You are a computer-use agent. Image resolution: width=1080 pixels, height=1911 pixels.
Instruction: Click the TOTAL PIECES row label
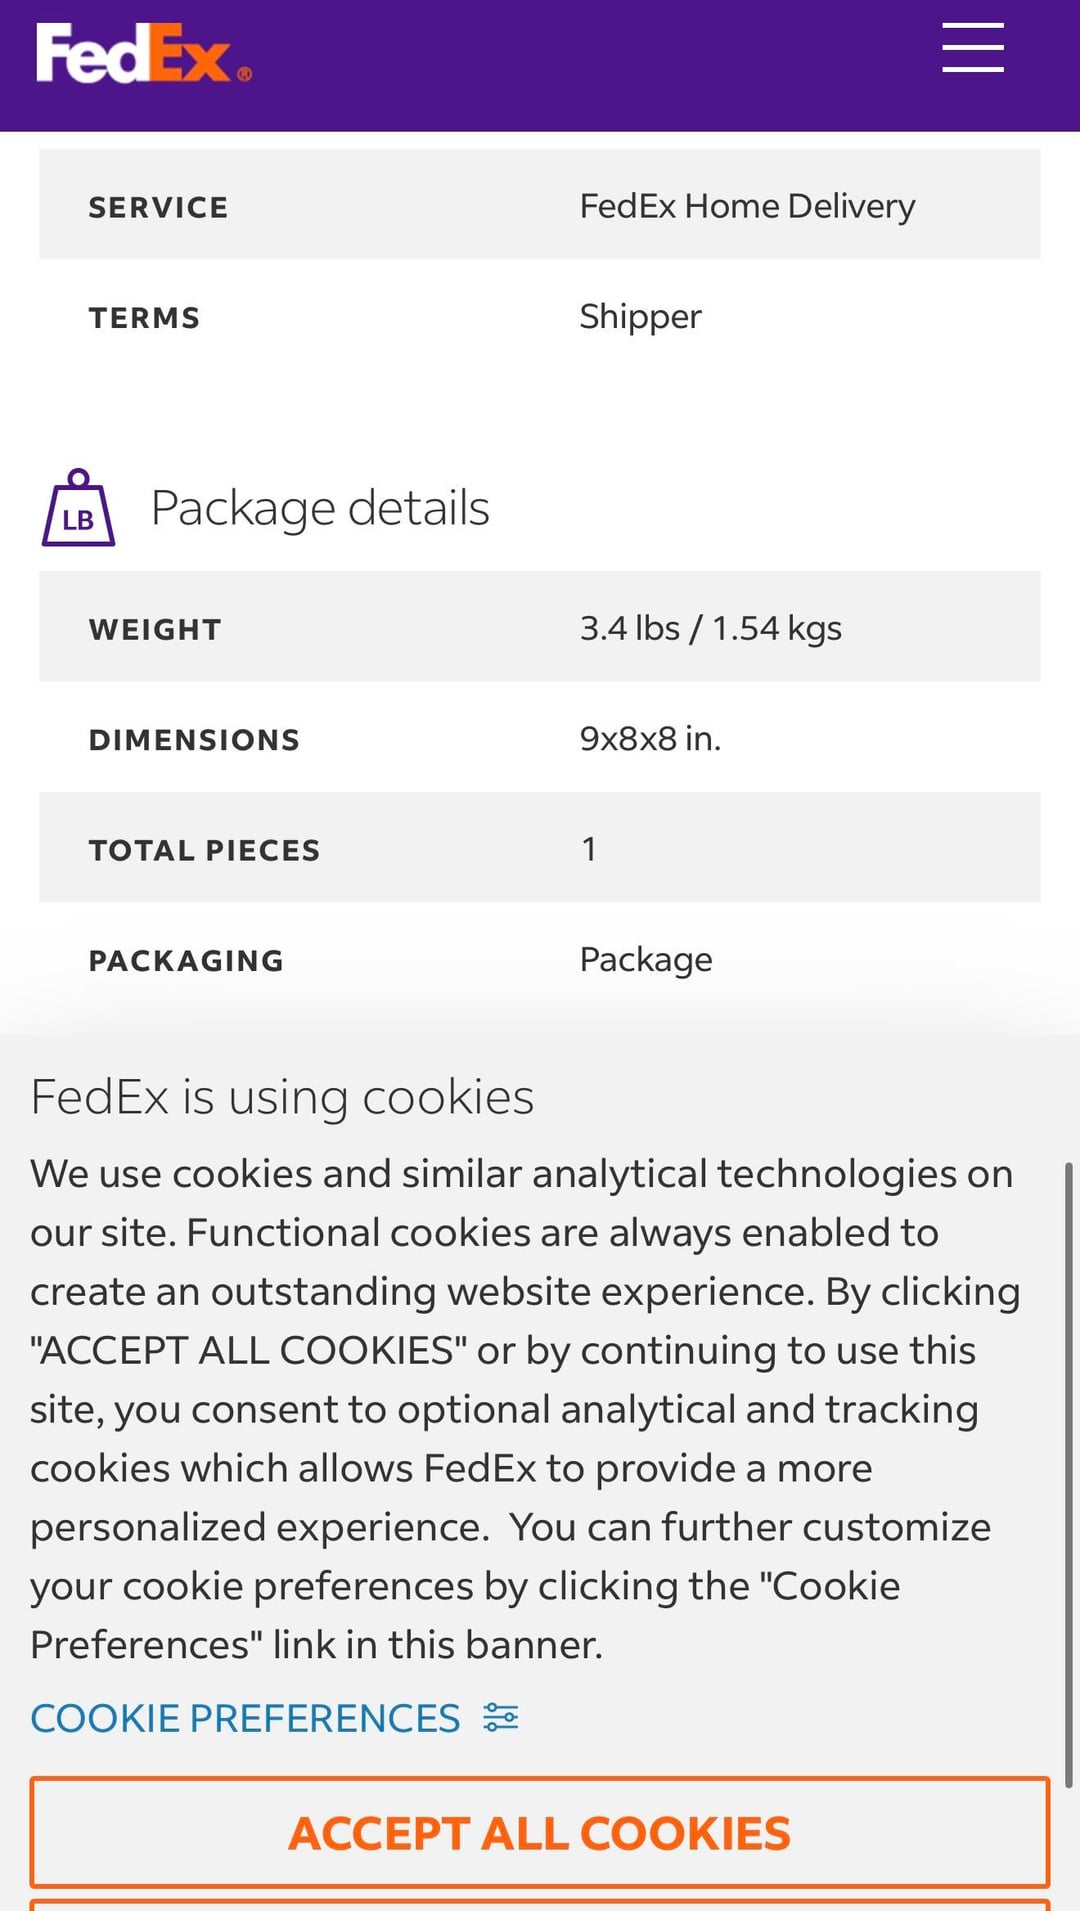point(204,850)
